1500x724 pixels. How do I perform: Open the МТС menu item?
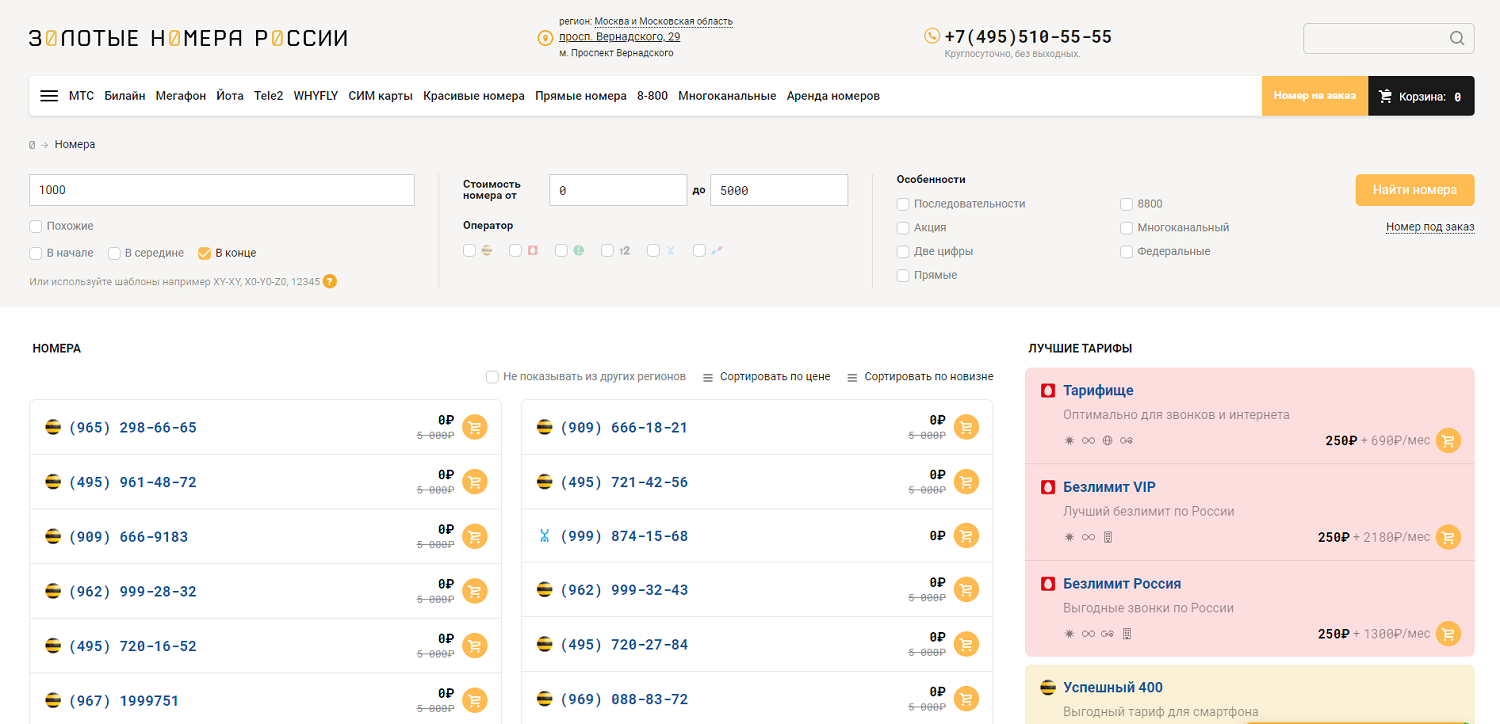coord(81,96)
